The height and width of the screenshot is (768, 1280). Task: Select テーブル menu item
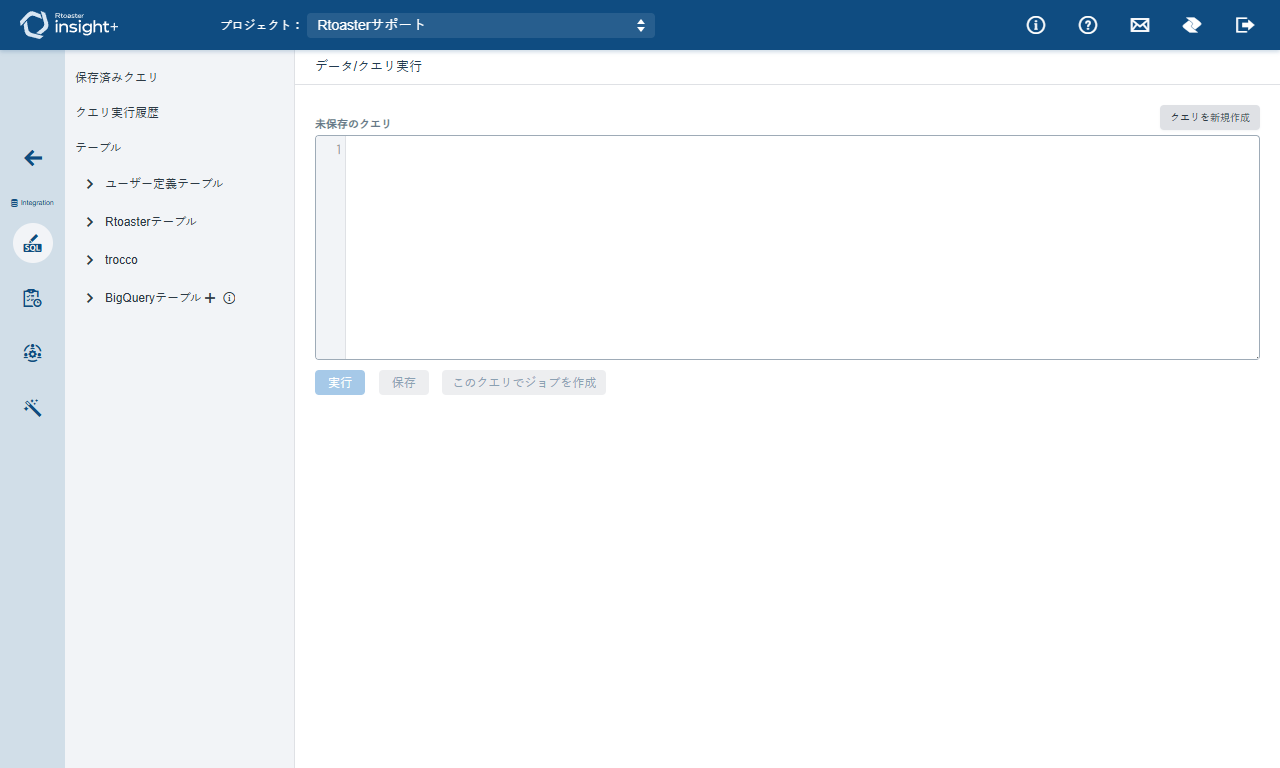coord(98,147)
